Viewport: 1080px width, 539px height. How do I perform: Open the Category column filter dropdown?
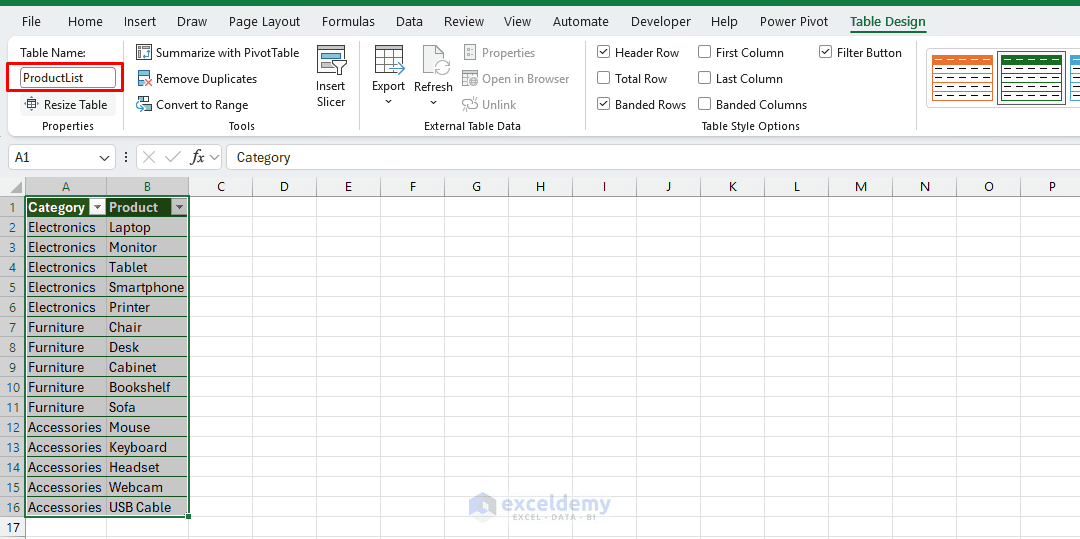click(97, 207)
